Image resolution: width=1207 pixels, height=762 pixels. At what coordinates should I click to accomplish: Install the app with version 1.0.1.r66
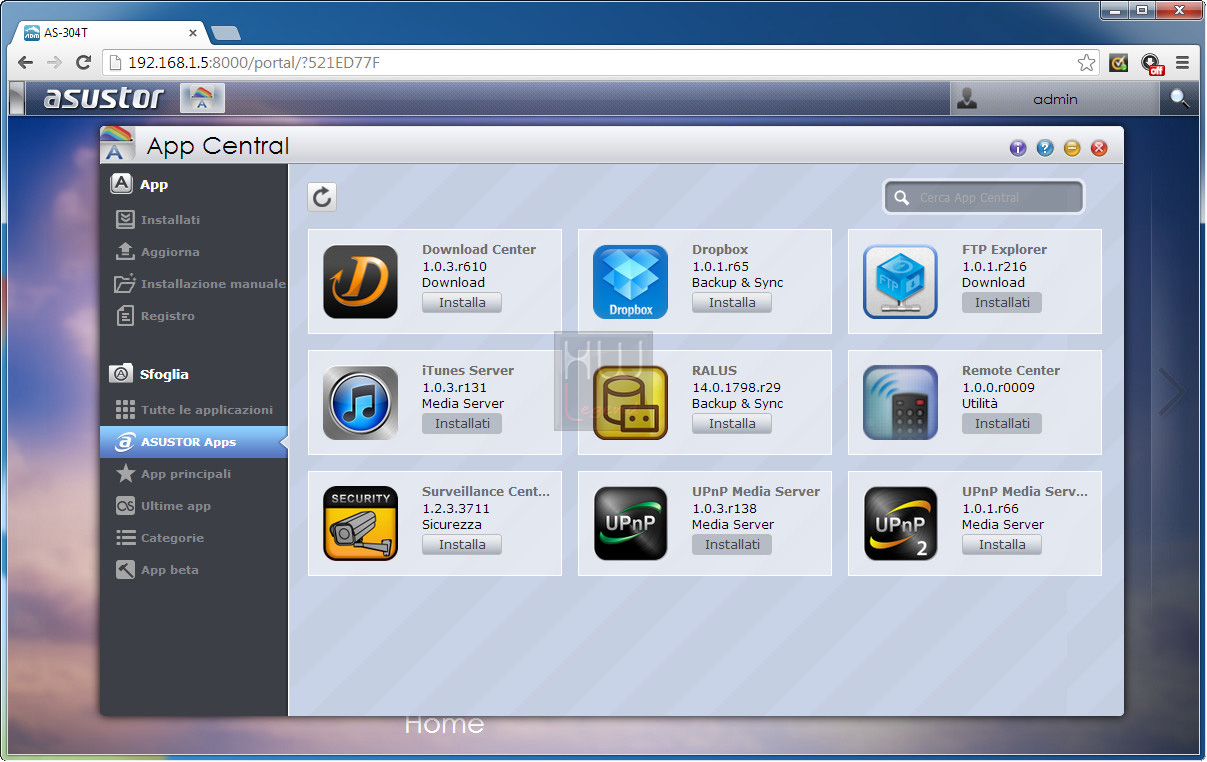click(1002, 545)
